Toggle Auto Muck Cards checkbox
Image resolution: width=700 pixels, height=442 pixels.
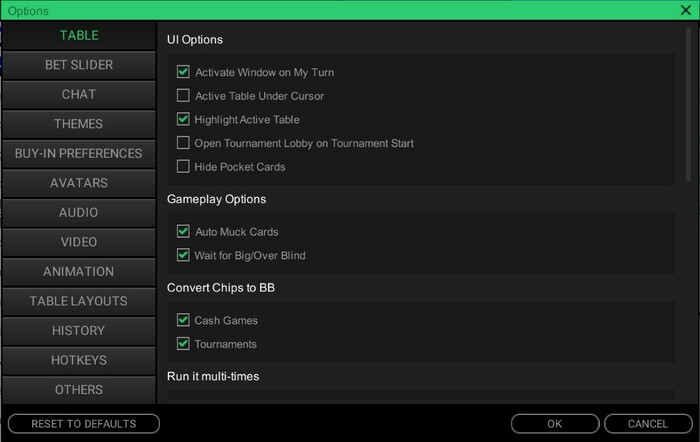click(x=183, y=231)
